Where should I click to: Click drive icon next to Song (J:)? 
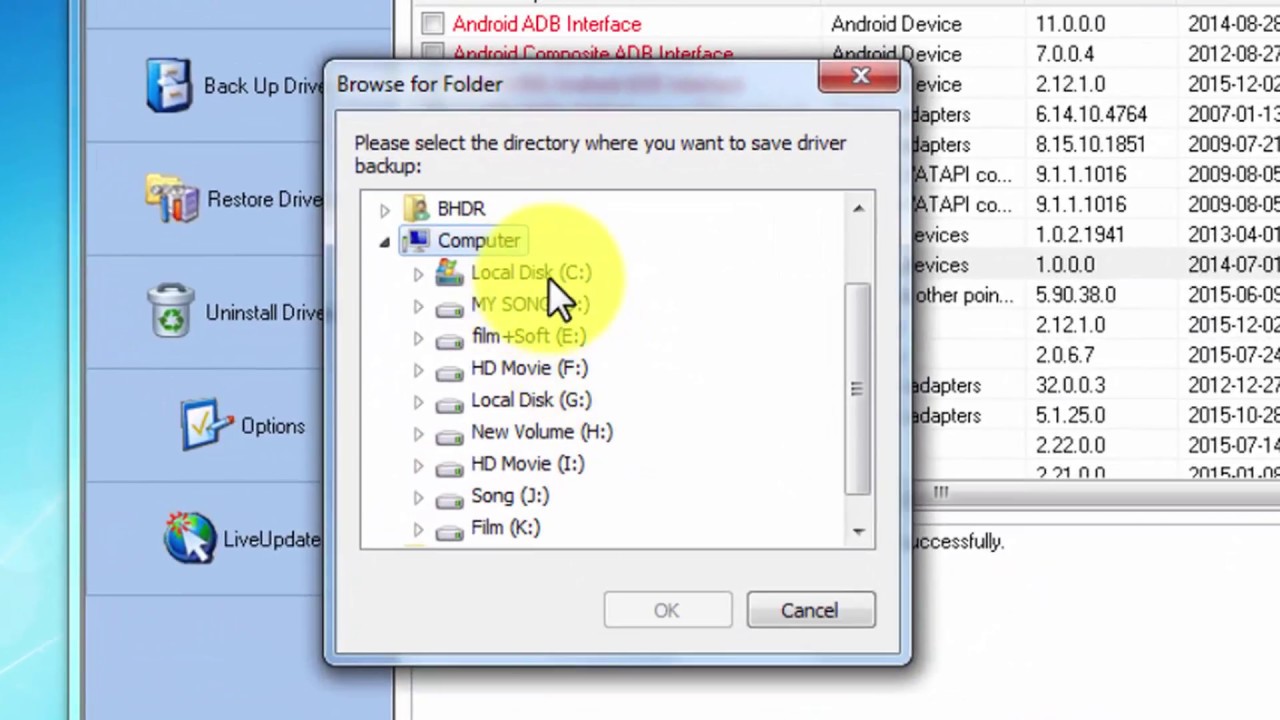pos(449,499)
